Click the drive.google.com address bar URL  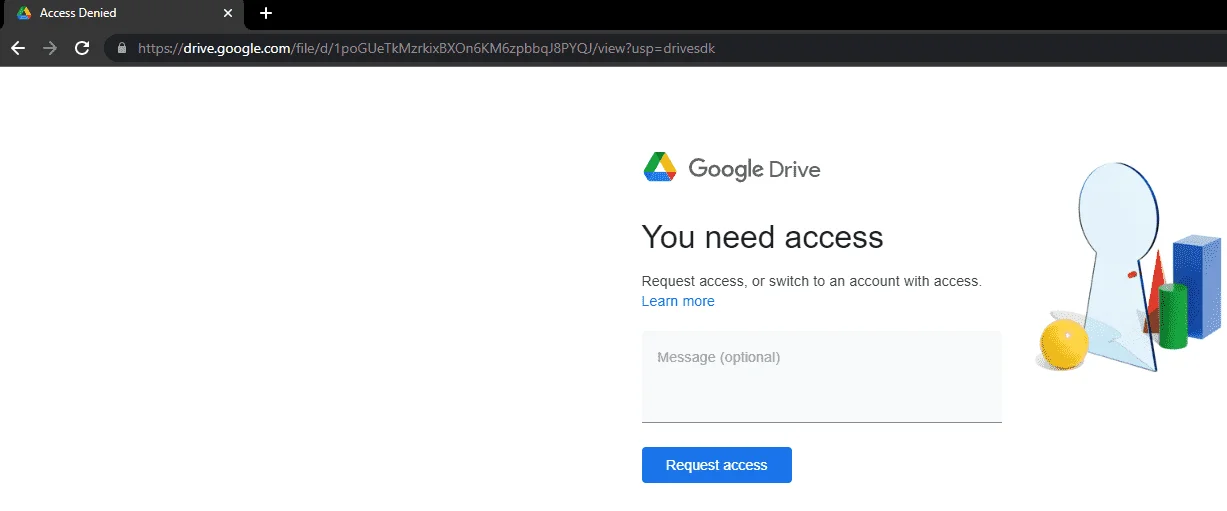point(427,48)
